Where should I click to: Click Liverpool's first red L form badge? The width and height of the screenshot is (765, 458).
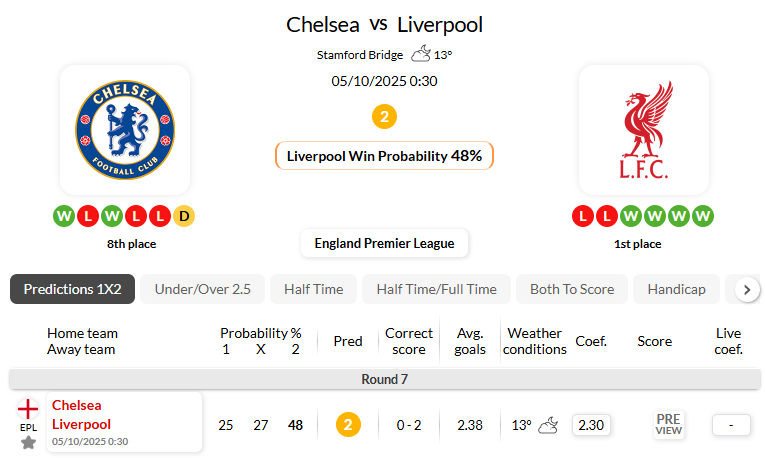point(583,215)
